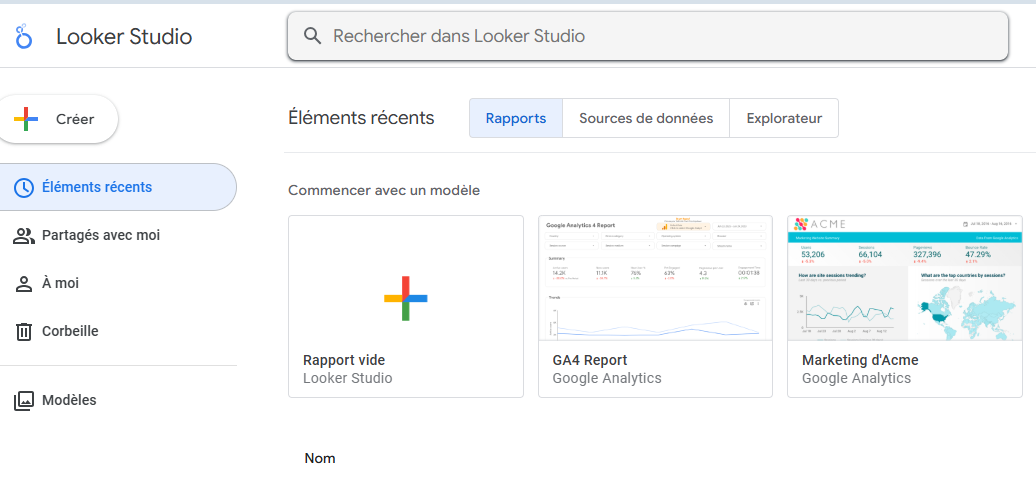
Task: Click the Nom column header
Action: pos(320,458)
